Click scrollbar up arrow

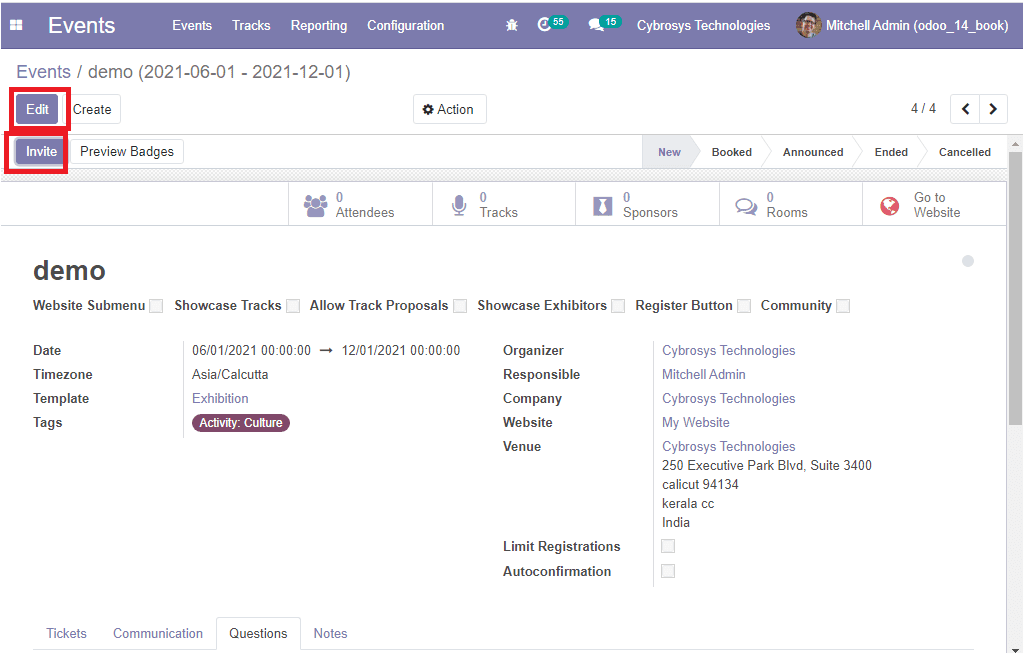1015,143
